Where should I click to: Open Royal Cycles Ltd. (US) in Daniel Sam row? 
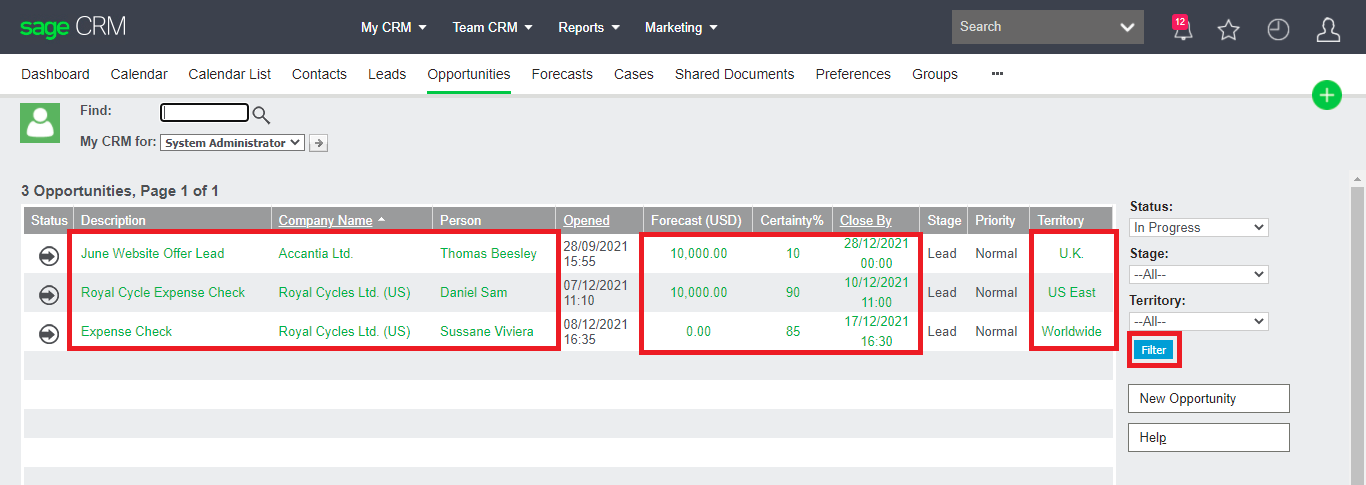(x=344, y=292)
